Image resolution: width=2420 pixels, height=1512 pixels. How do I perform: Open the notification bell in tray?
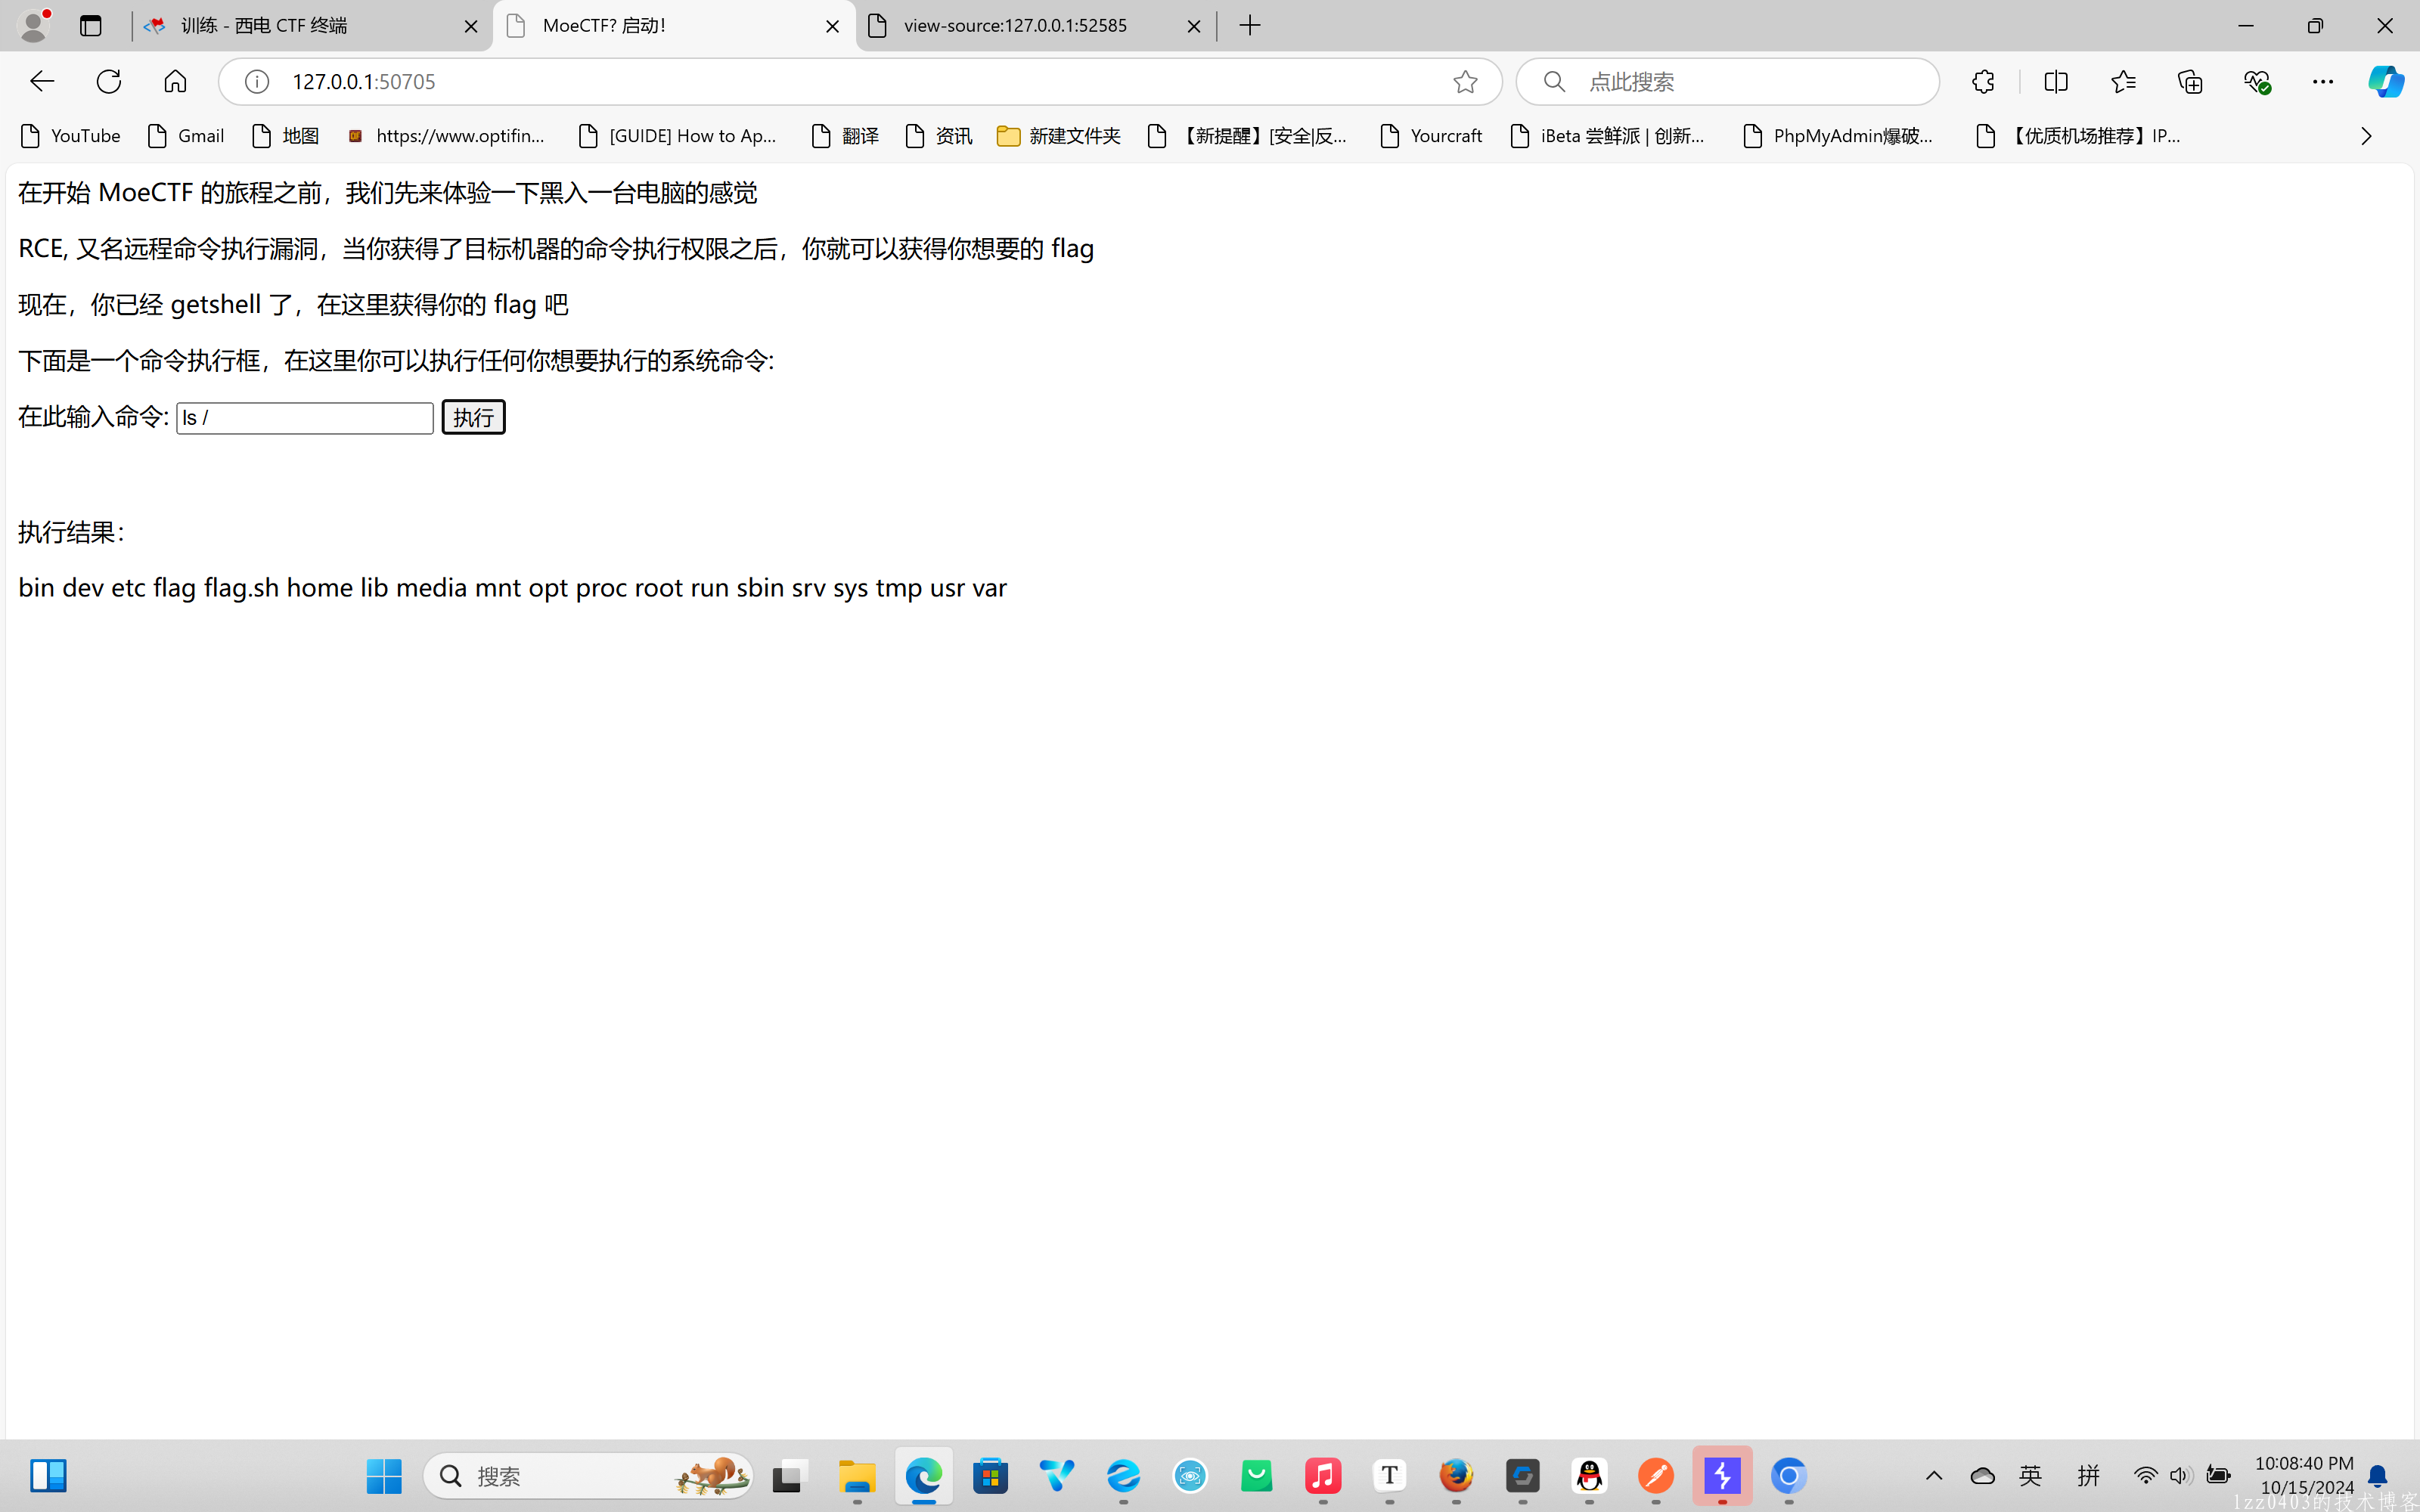pos(2378,1476)
